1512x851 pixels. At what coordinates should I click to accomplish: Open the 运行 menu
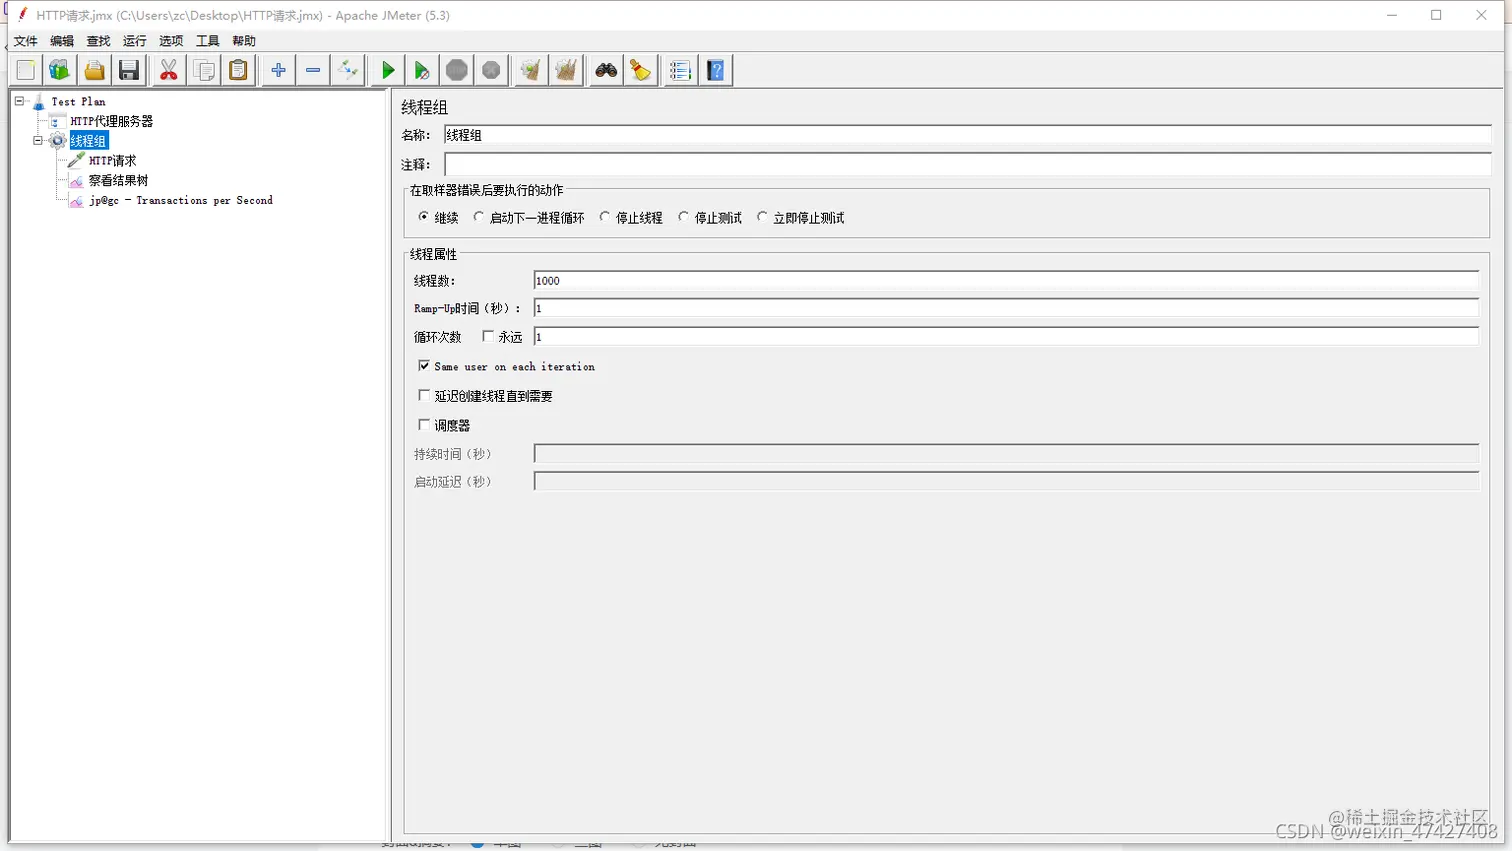click(x=134, y=41)
